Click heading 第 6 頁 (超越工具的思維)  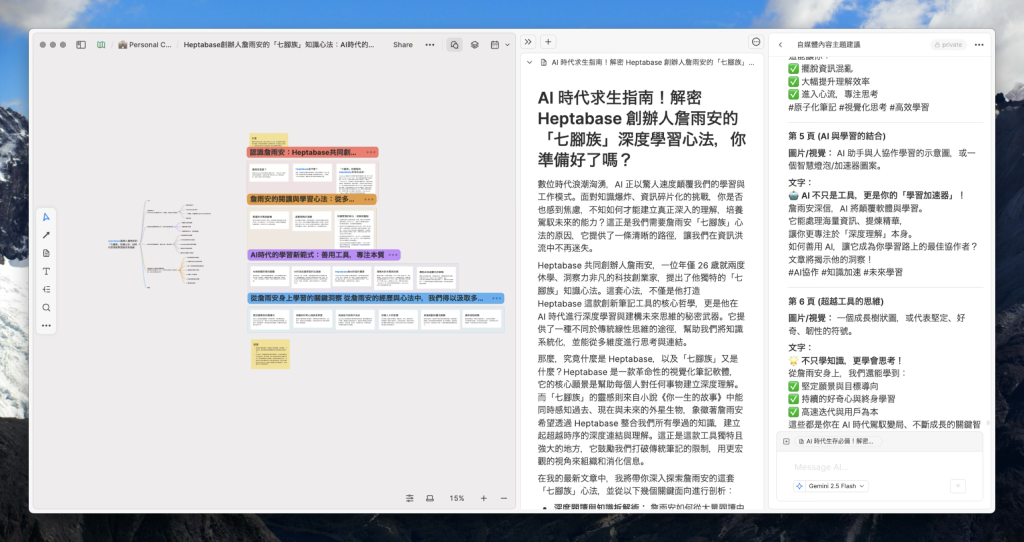coord(835,301)
